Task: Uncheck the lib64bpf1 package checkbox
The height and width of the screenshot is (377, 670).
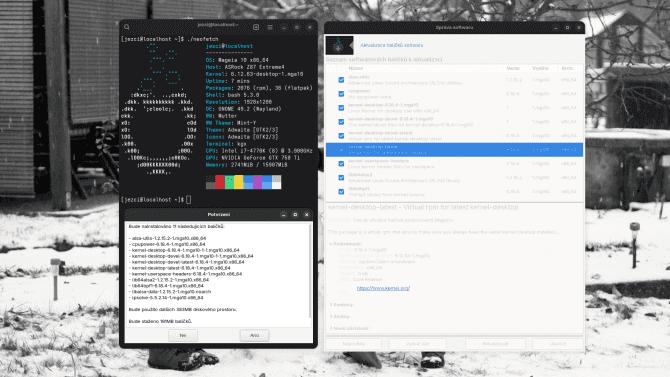Action: coord(341,191)
